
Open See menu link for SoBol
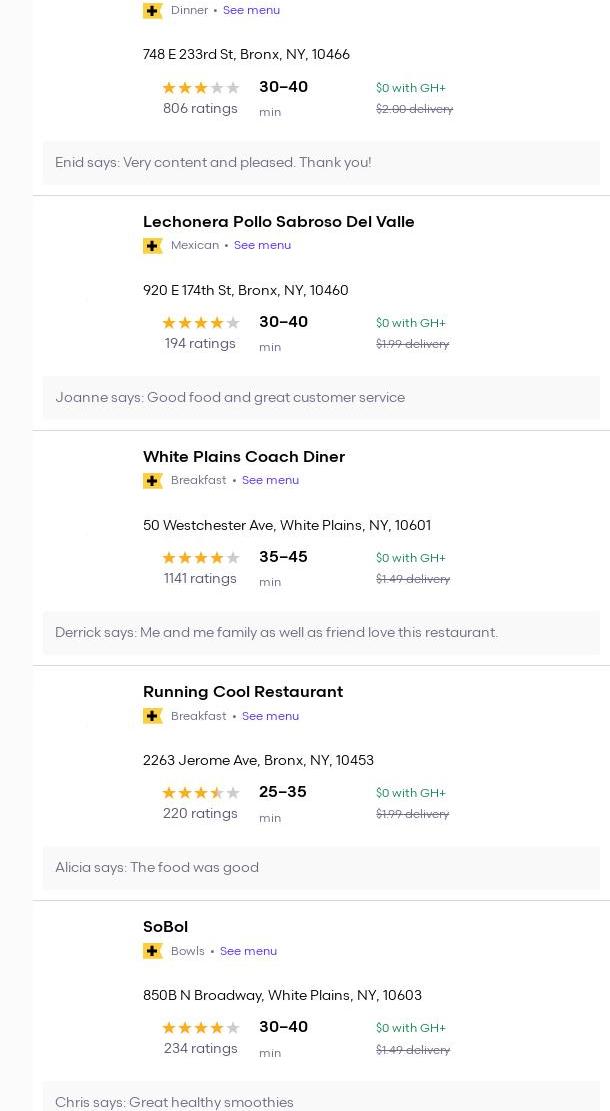pos(248,951)
